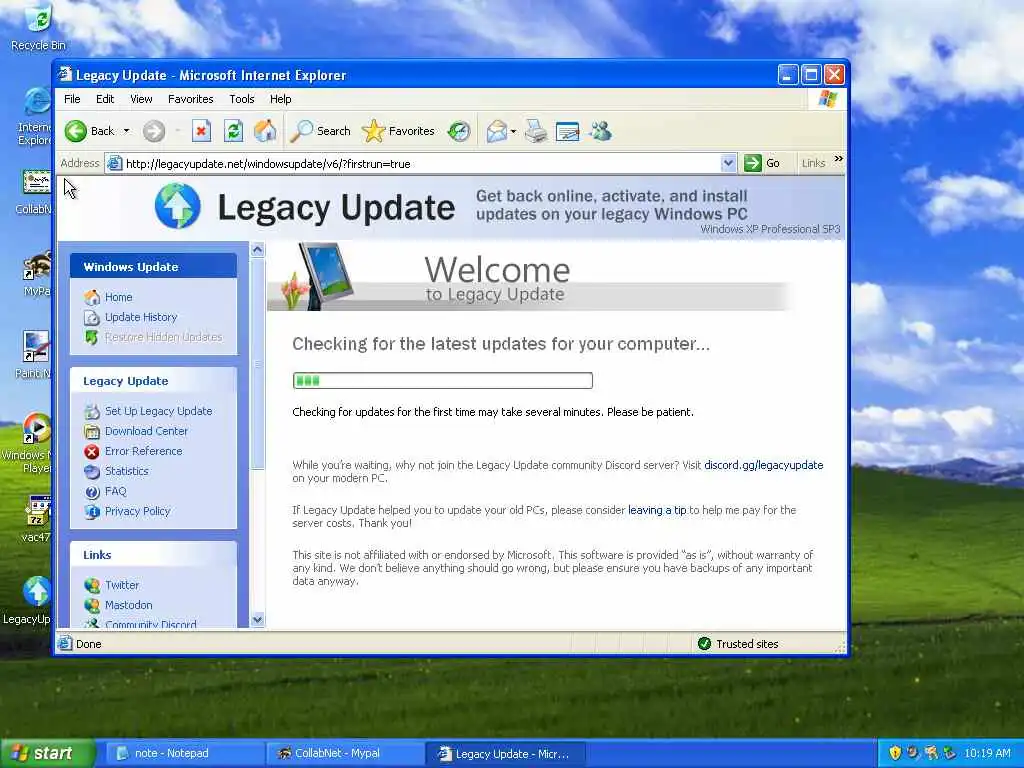This screenshot has width=1024, height=768.
Task: Open Download Center sidebar link
Action: coord(146,431)
